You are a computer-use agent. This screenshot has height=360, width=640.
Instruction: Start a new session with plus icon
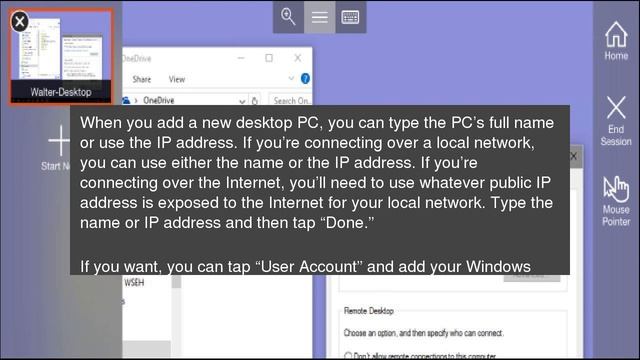point(60,141)
